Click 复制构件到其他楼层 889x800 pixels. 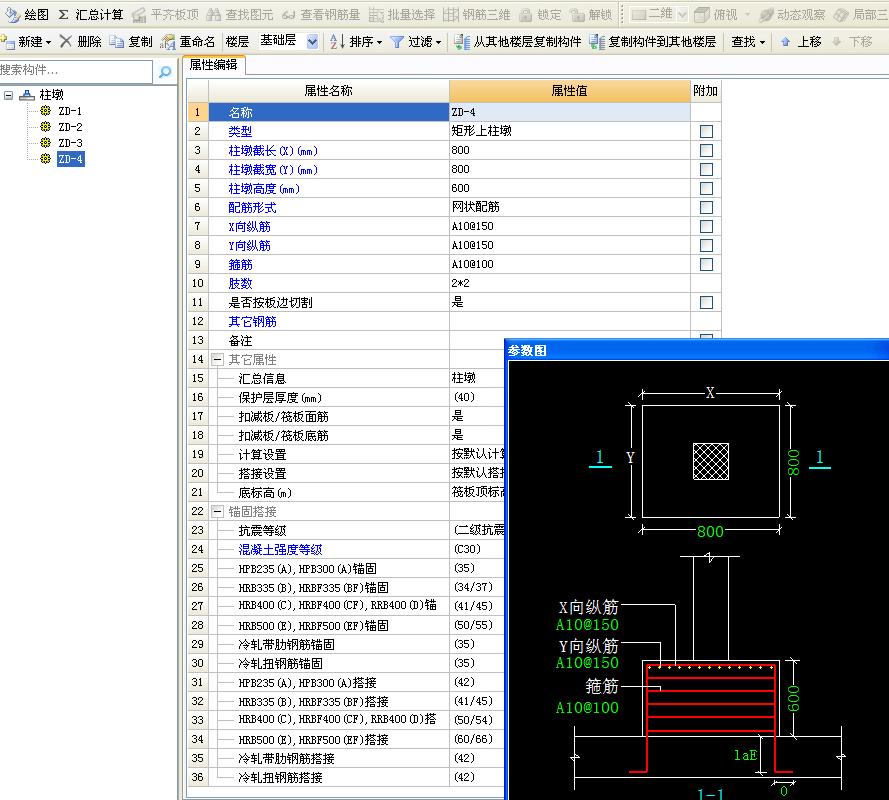[x=652, y=41]
